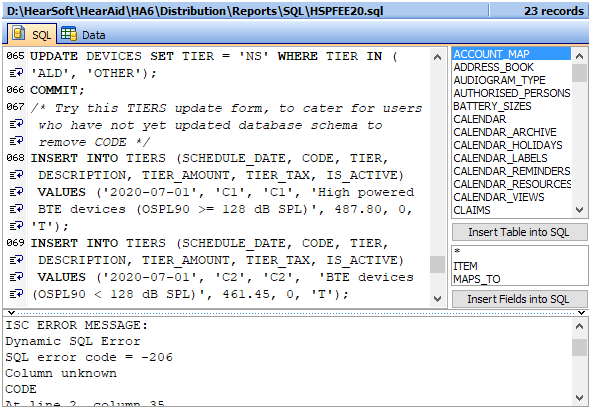Click wrap icon beside '(OSPL90 < 128' line
This screenshot has width=591, height=409.
(16, 293)
